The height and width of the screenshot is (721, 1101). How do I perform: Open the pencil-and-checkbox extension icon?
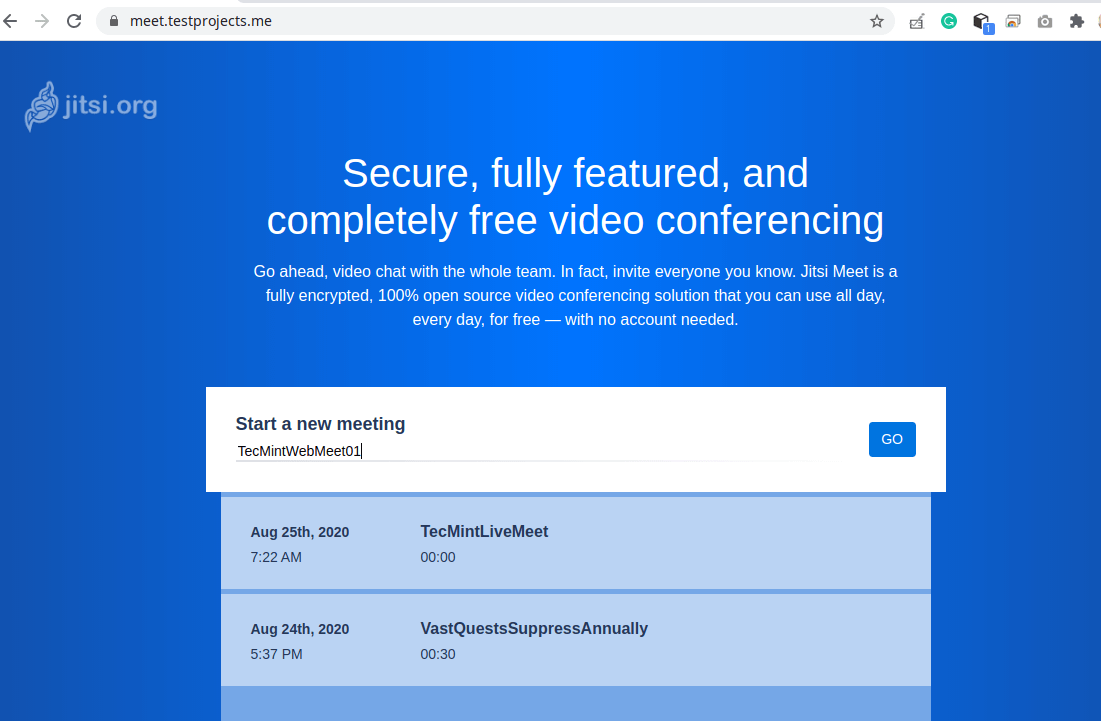(x=916, y=22)
